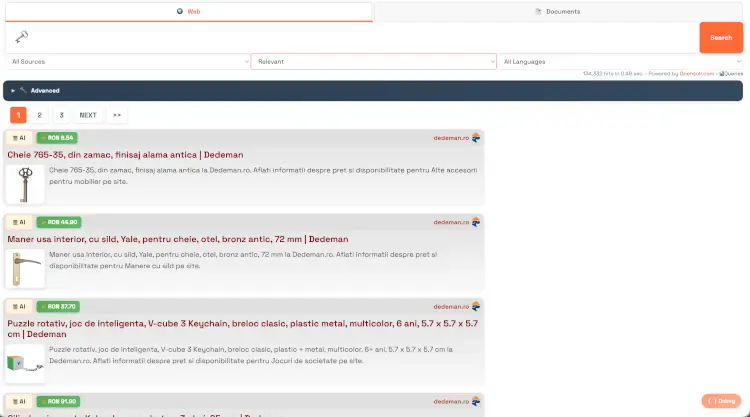Open the Cheie 765-35 result link
Screen dimensions: 750x417
click(x=125, y=155)
